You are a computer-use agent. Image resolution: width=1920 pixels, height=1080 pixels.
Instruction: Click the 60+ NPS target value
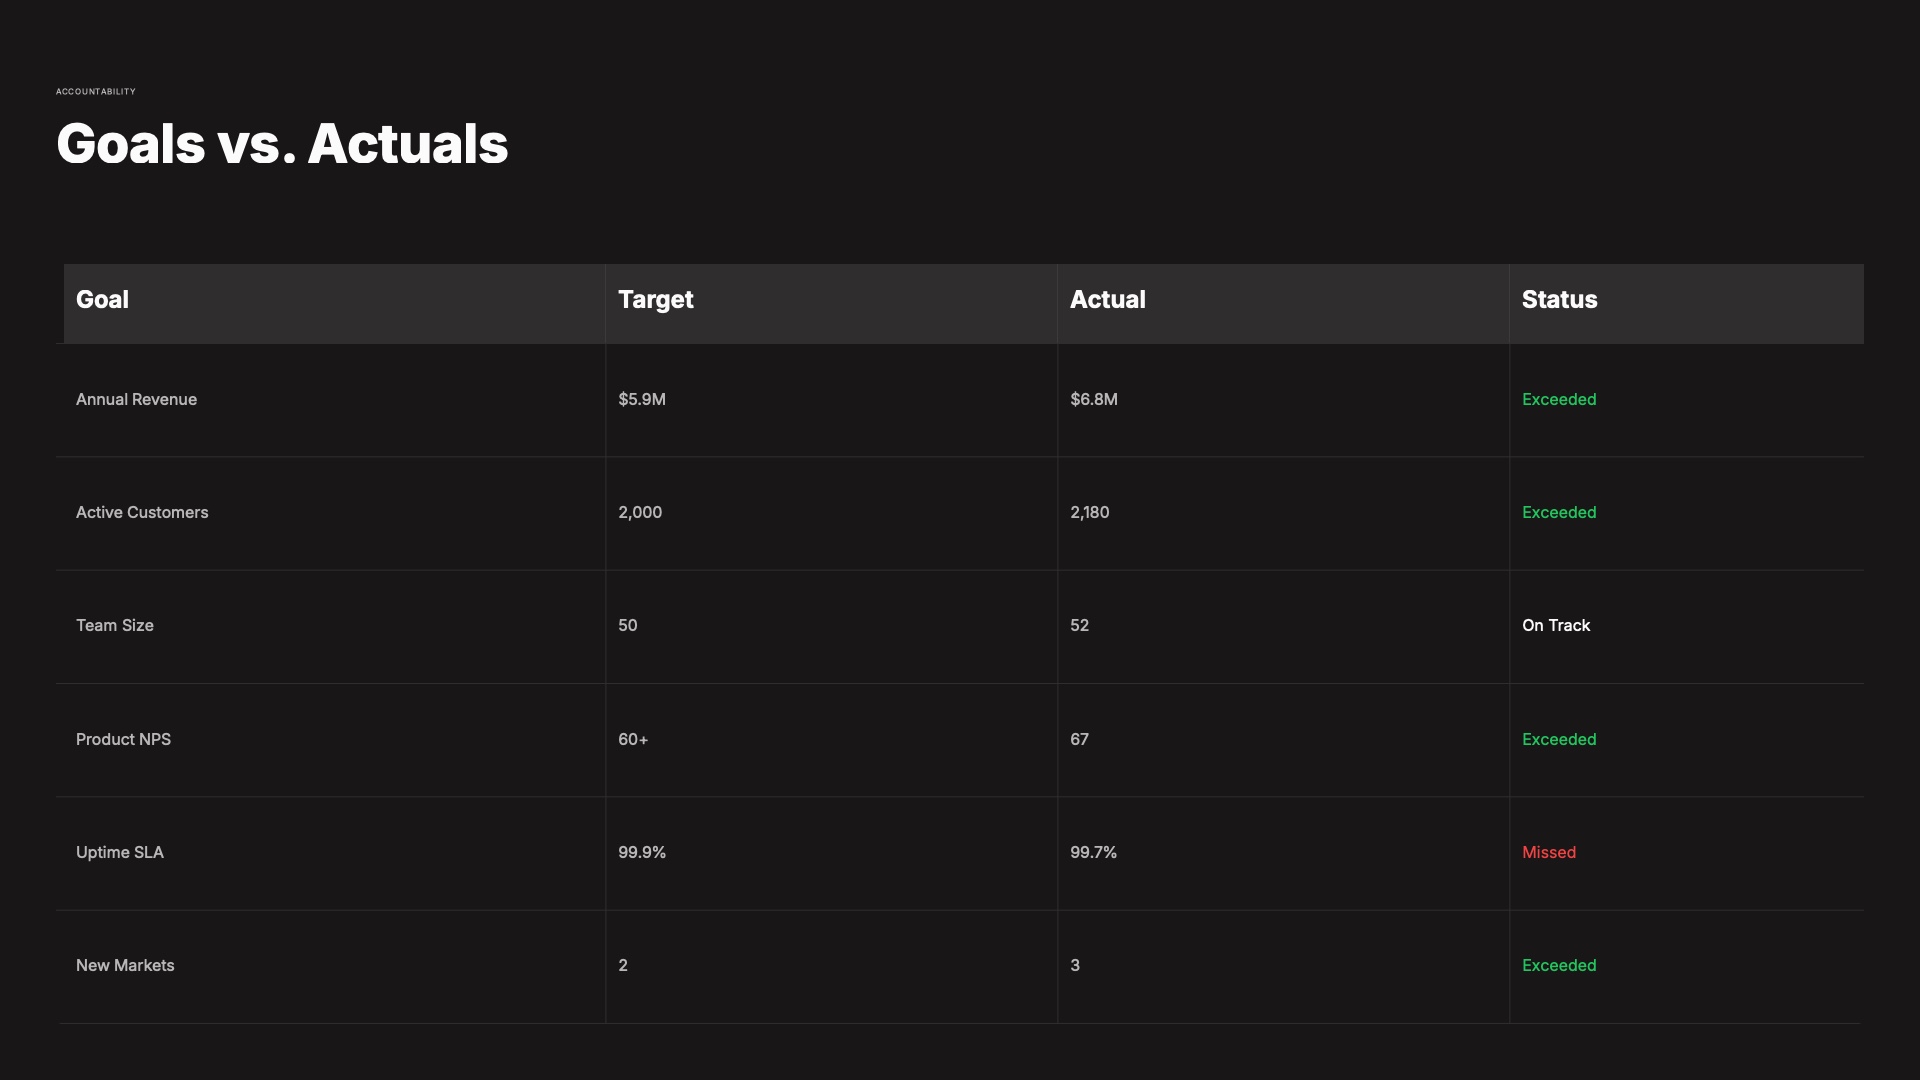click(x=633, y=740)
